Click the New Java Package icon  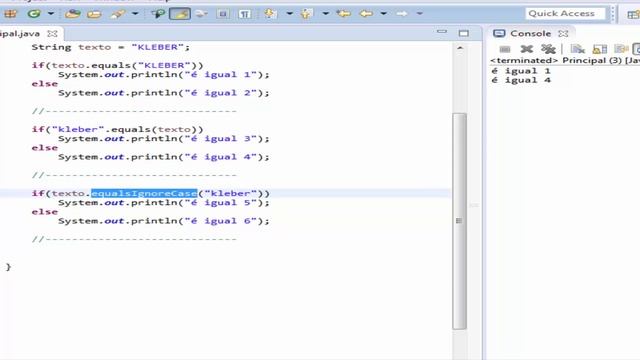pyautogui.click(x=11, y=13)
